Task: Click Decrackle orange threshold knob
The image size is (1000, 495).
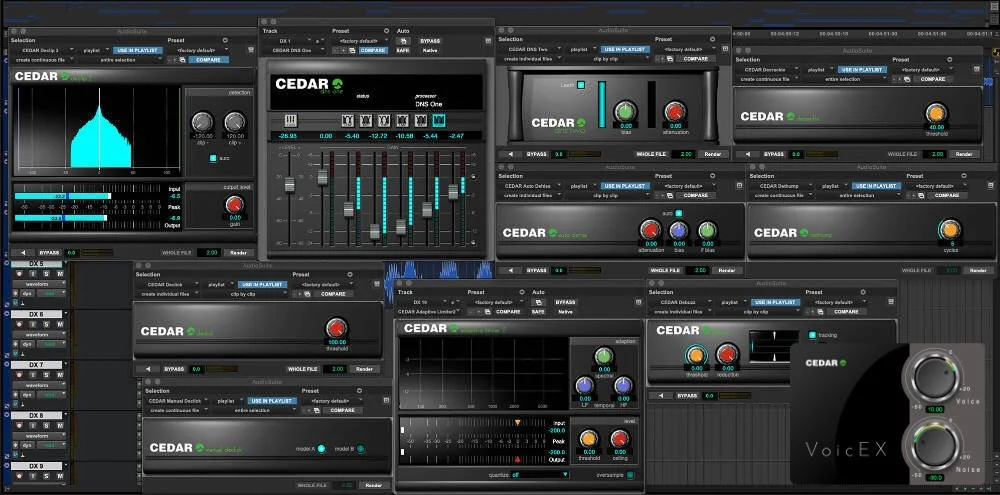Action: (x=936, y=114)
